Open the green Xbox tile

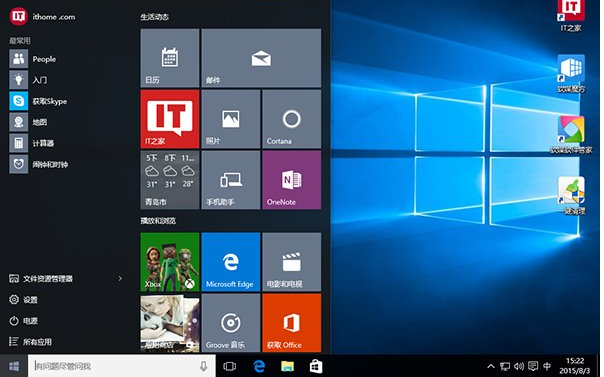point(170,262)
